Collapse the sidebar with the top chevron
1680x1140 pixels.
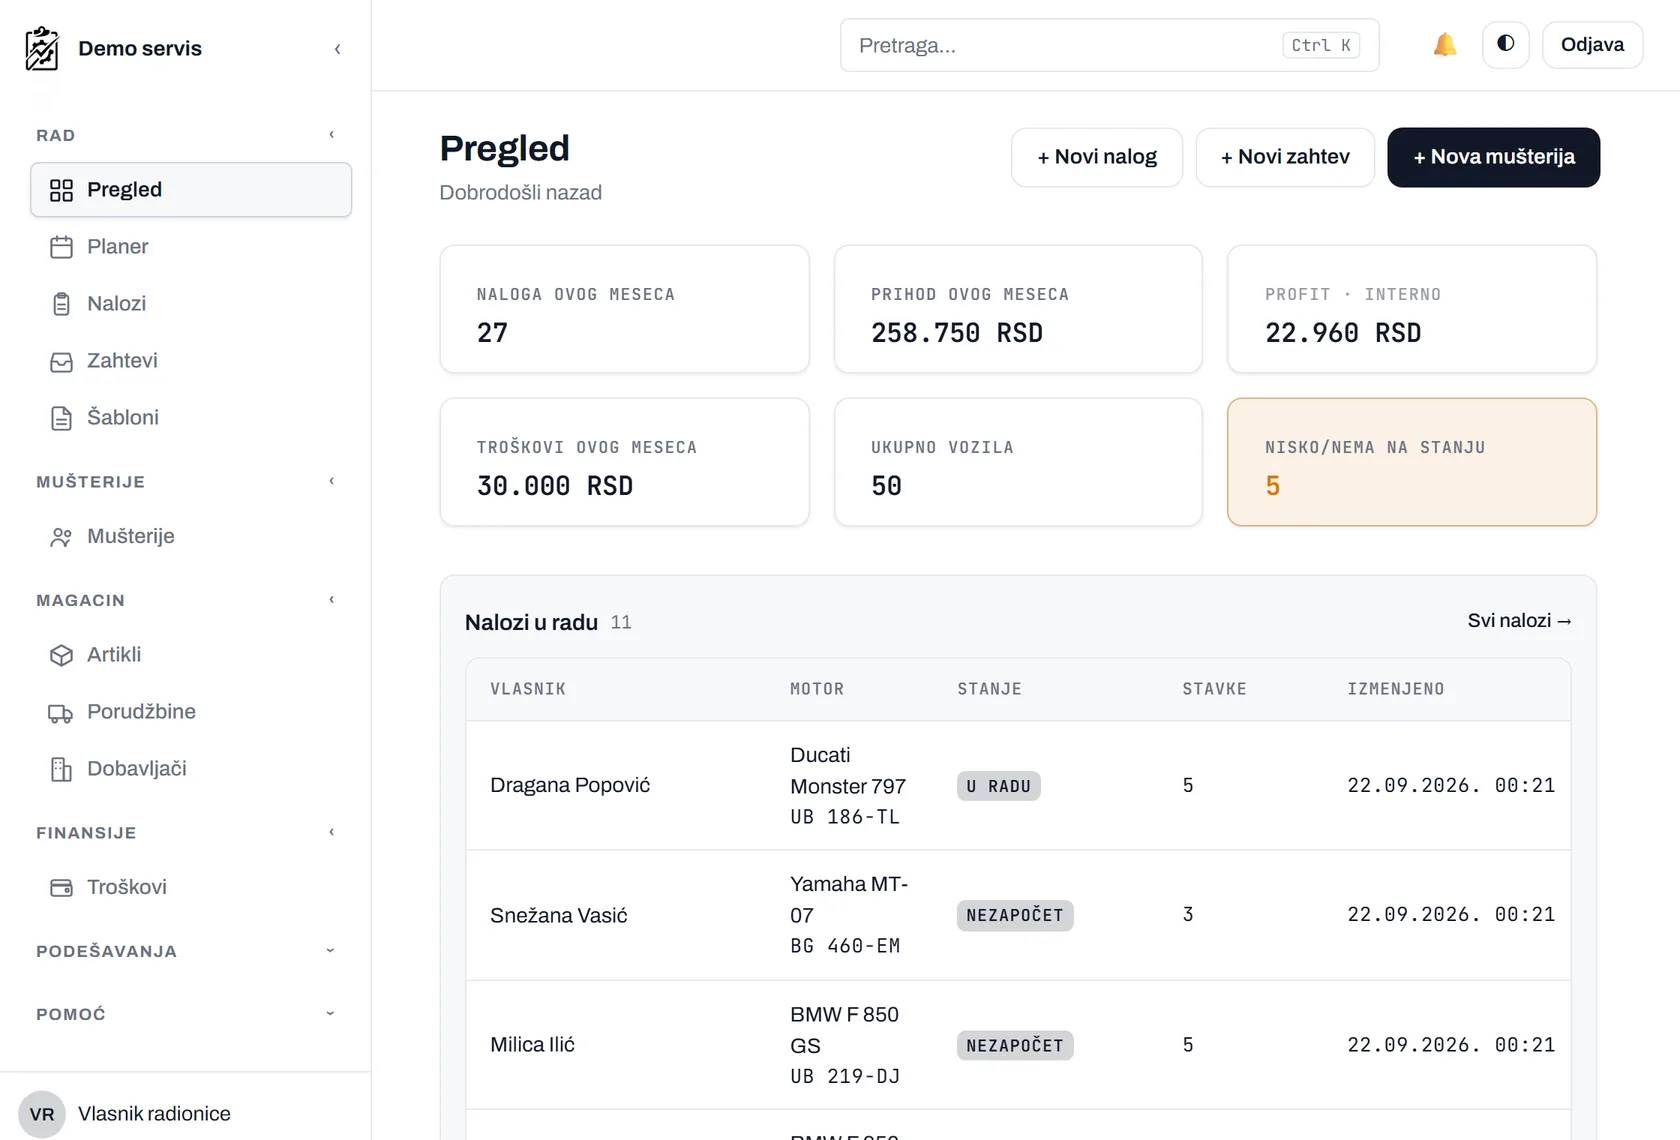click(x=338, y=49)
